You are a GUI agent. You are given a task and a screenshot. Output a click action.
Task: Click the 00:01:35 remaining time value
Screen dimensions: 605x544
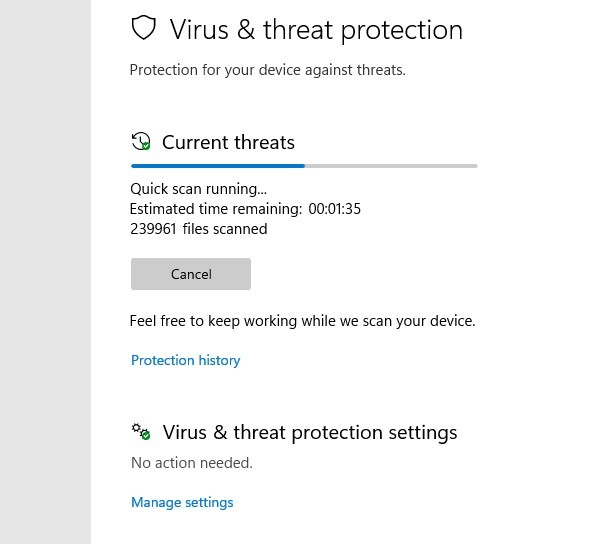pos(334,209)
